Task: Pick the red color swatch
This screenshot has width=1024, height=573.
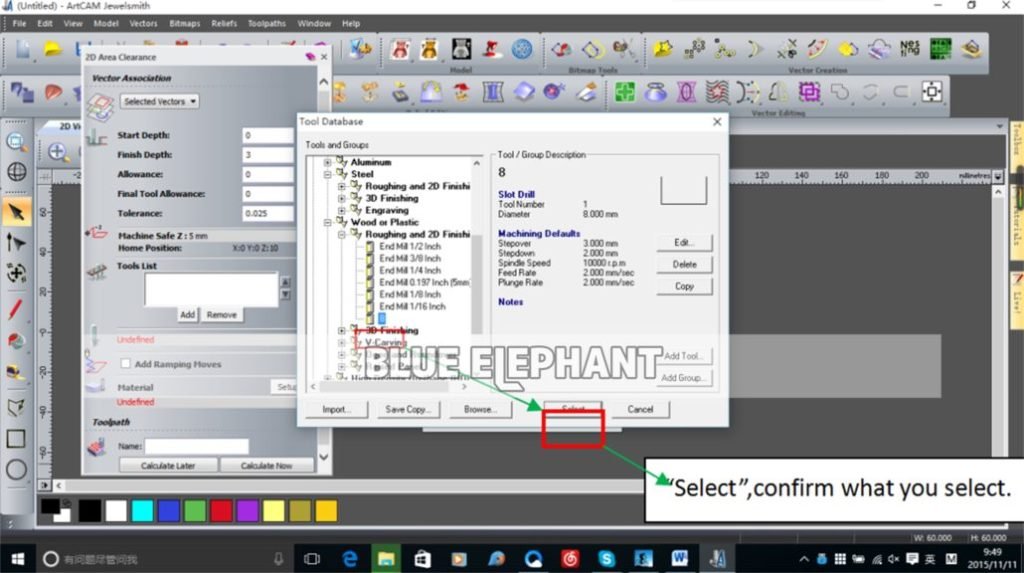Action: tap(221, 511)
